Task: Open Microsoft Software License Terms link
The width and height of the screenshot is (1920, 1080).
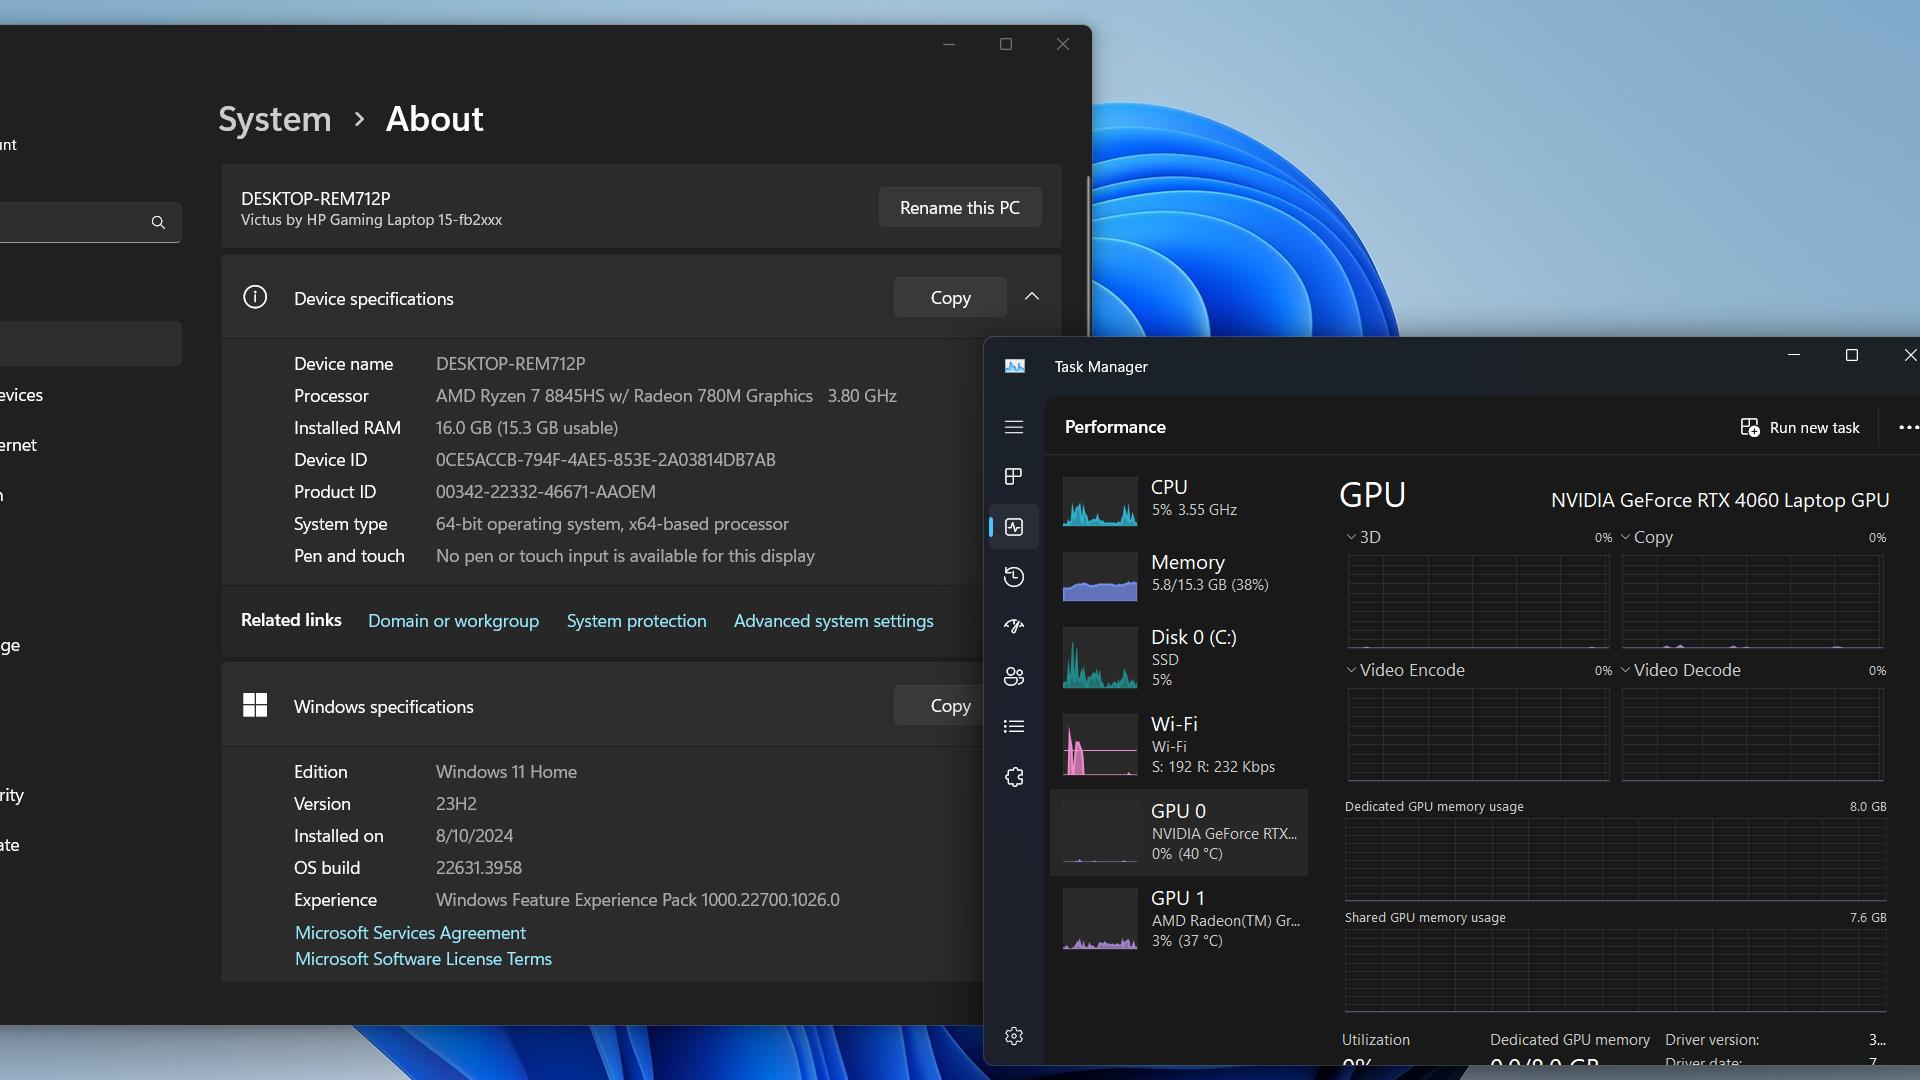Action: [423, 958]
